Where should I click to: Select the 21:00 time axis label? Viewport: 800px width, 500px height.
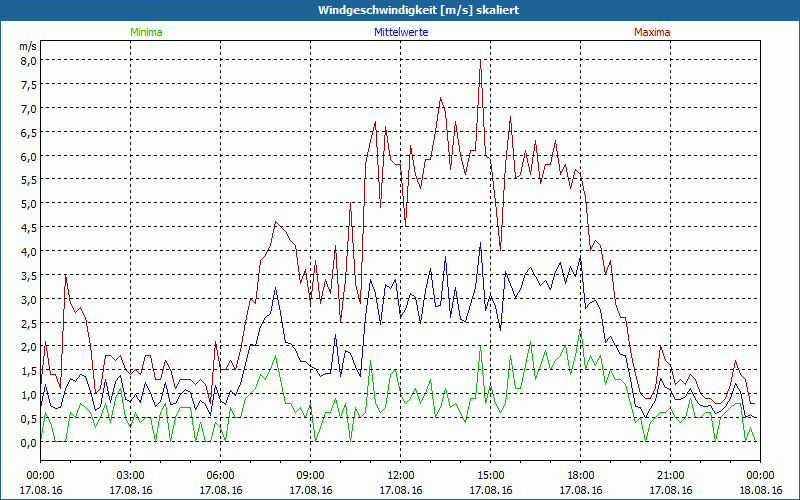click(x=670, y=475)
